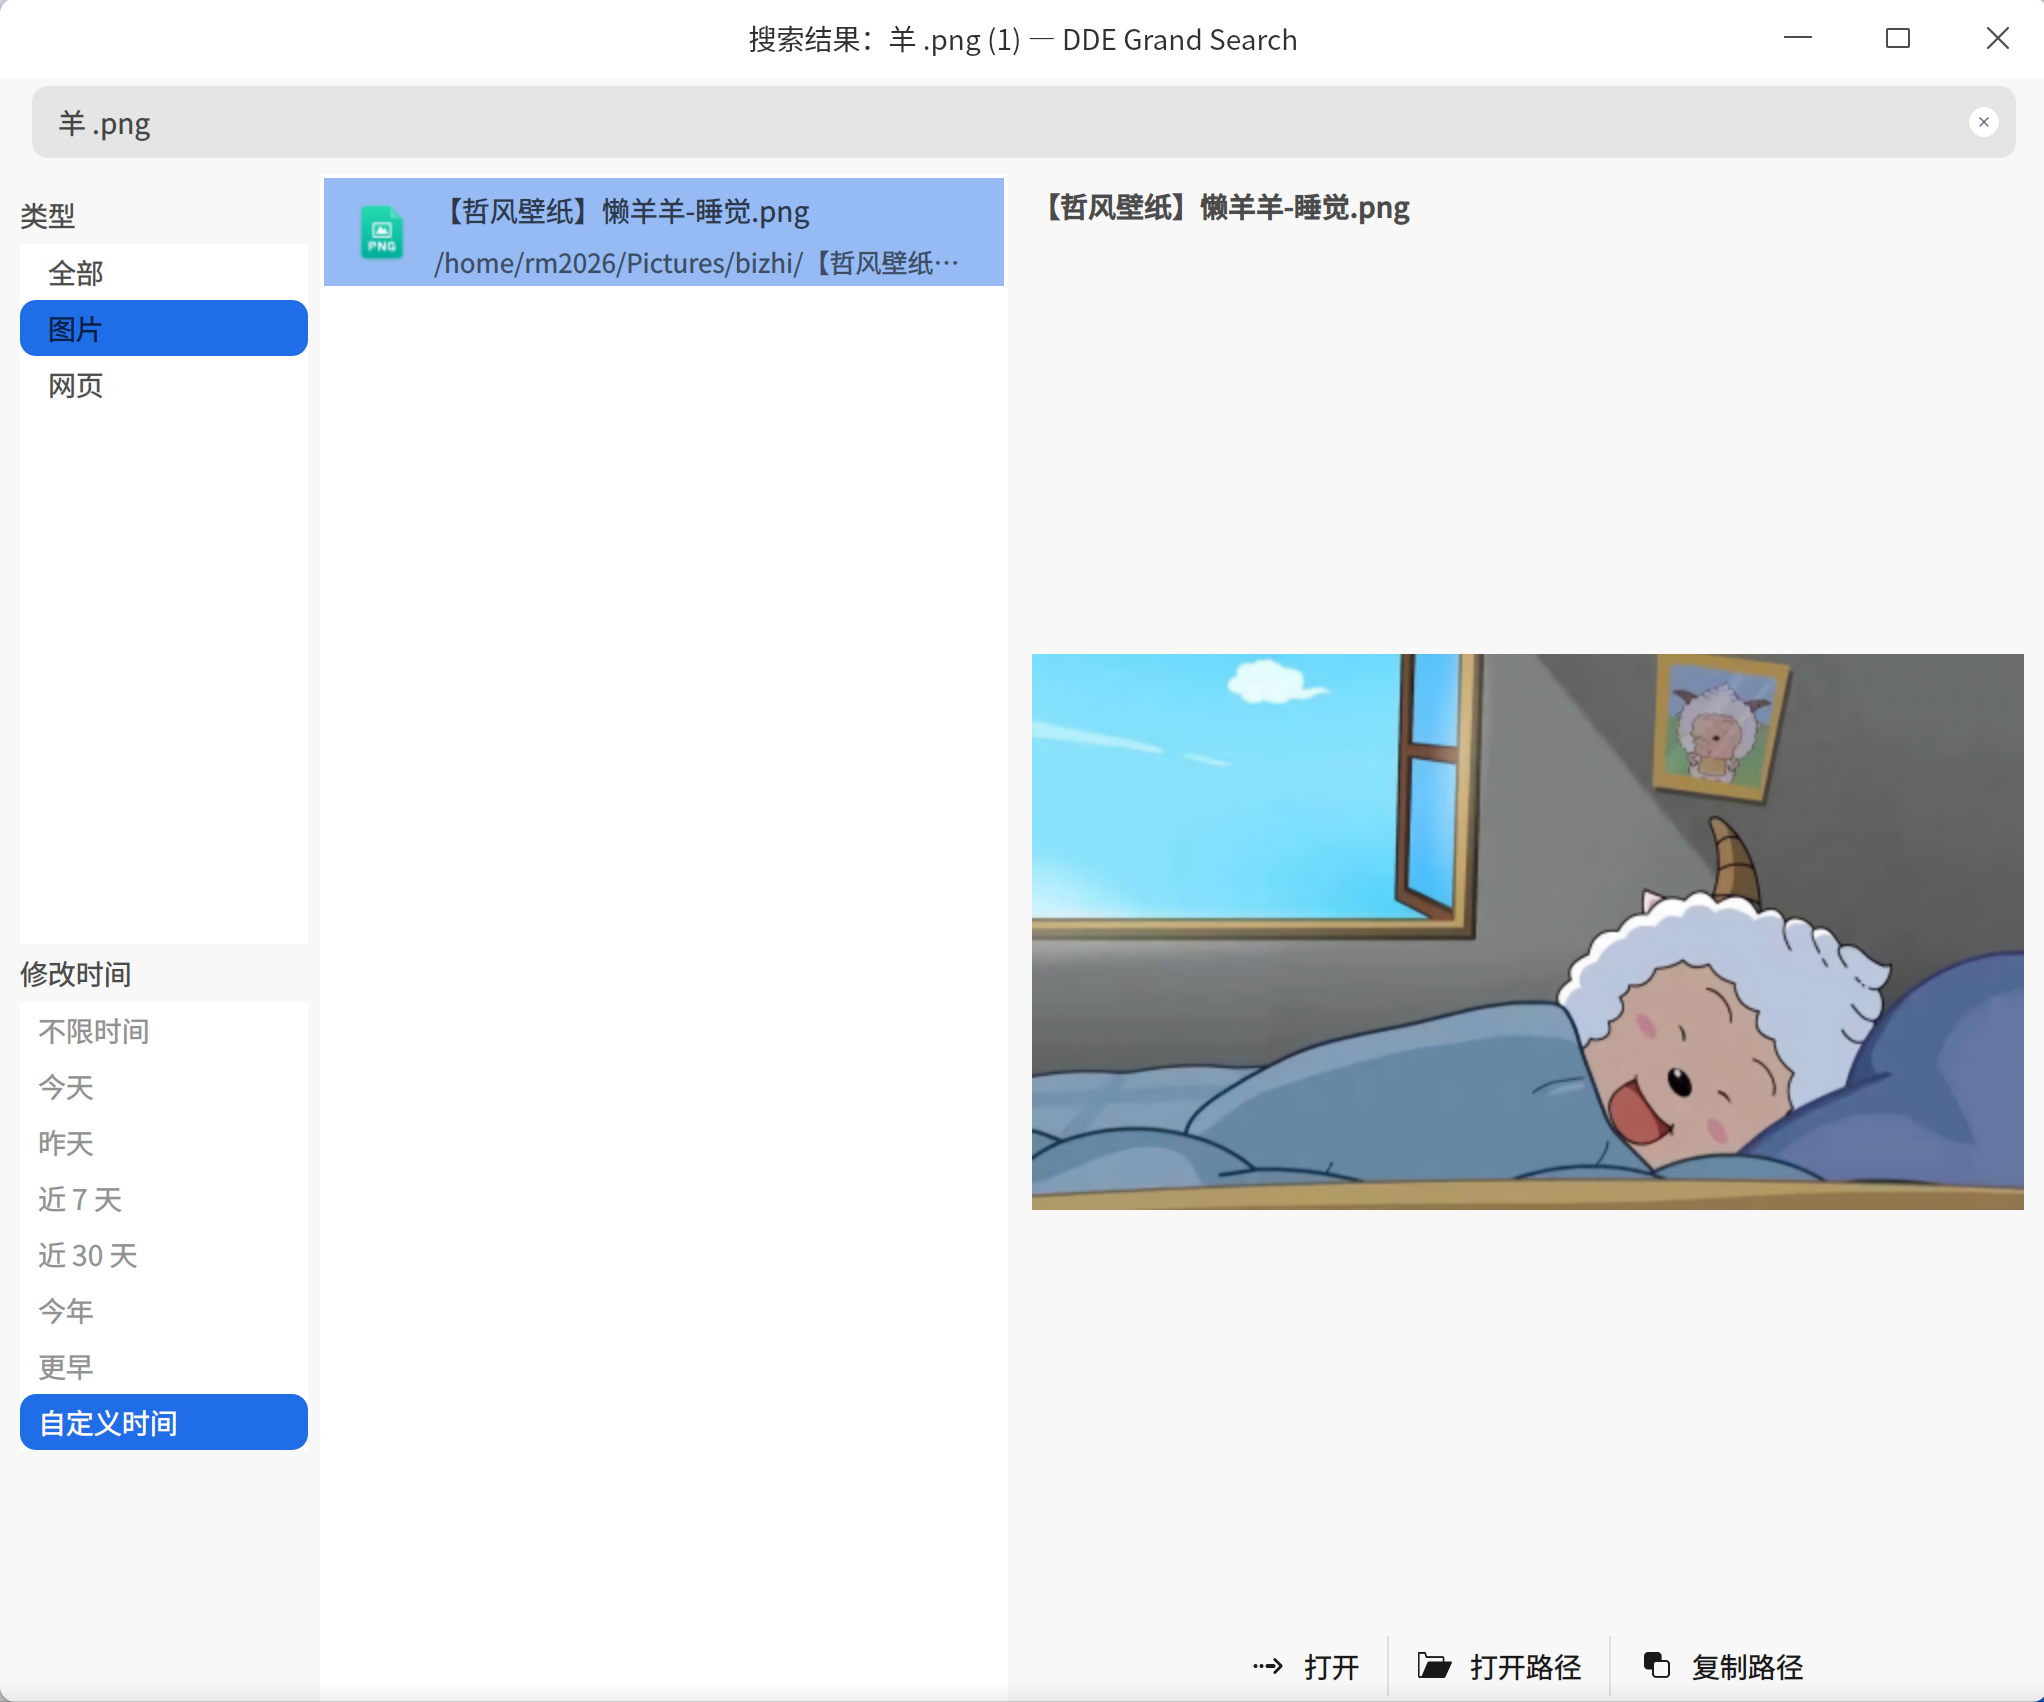Select the 自定义时间 filter
This screenshot has width=2044, height=1702.
[x=164, y=1423]
